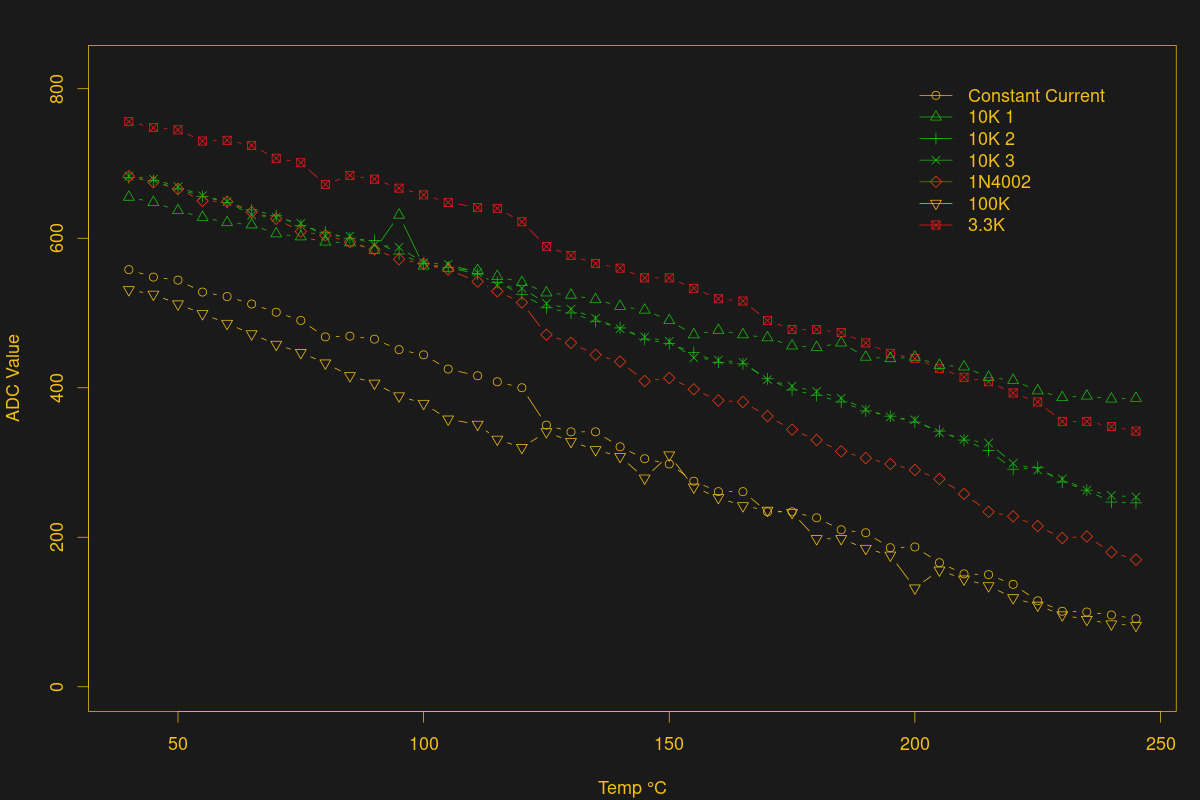Click the 50 tick label on x-axis

(x=178, y=745)
